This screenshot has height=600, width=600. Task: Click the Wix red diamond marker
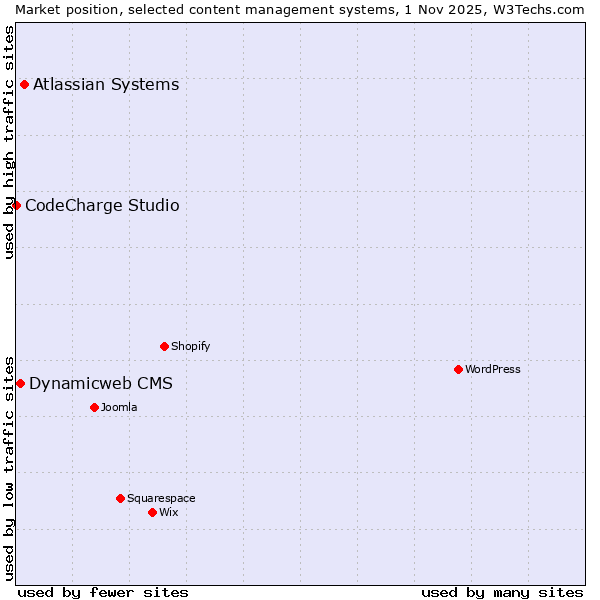[152, 512]
